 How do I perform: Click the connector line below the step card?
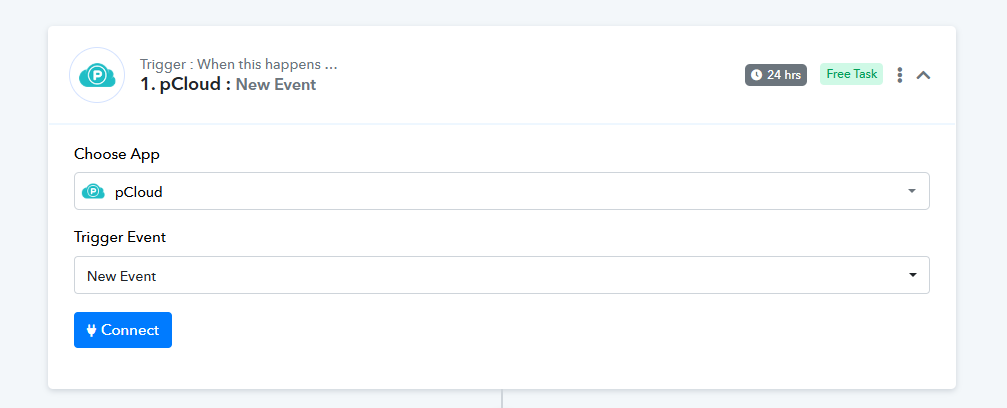[x=502, y=398]
